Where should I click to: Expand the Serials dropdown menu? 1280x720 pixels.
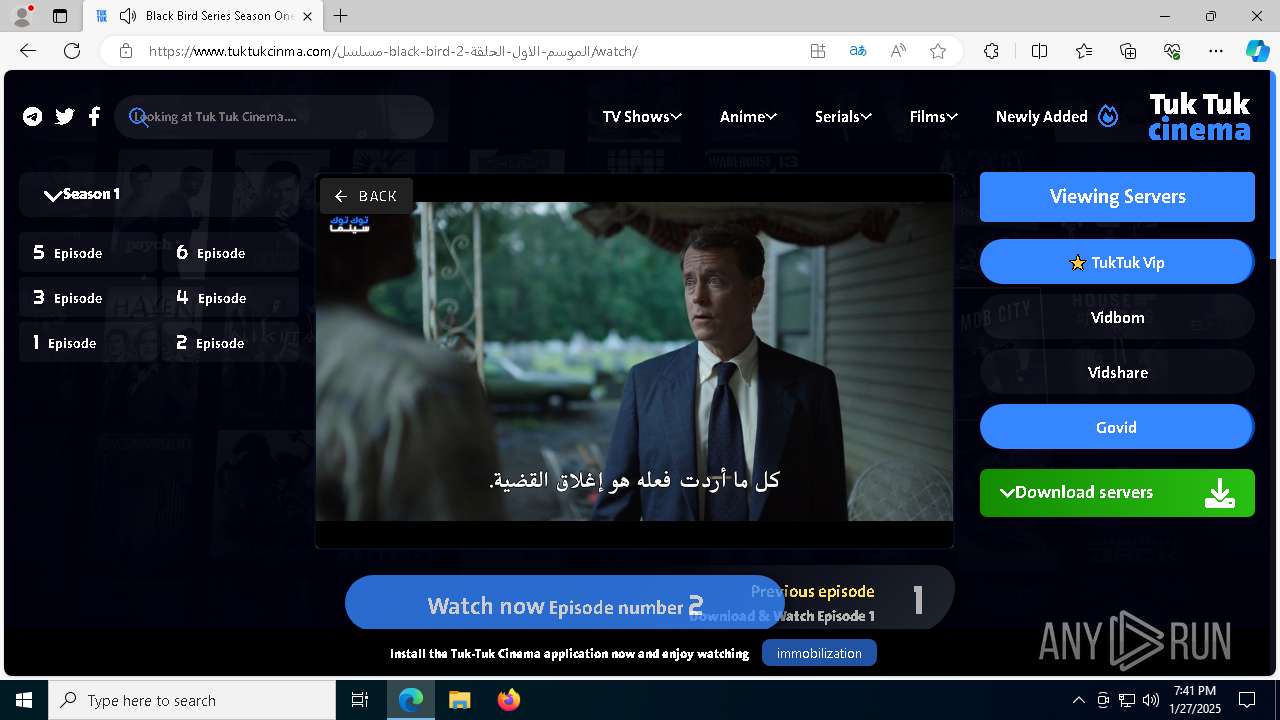(x=843, y=117)
